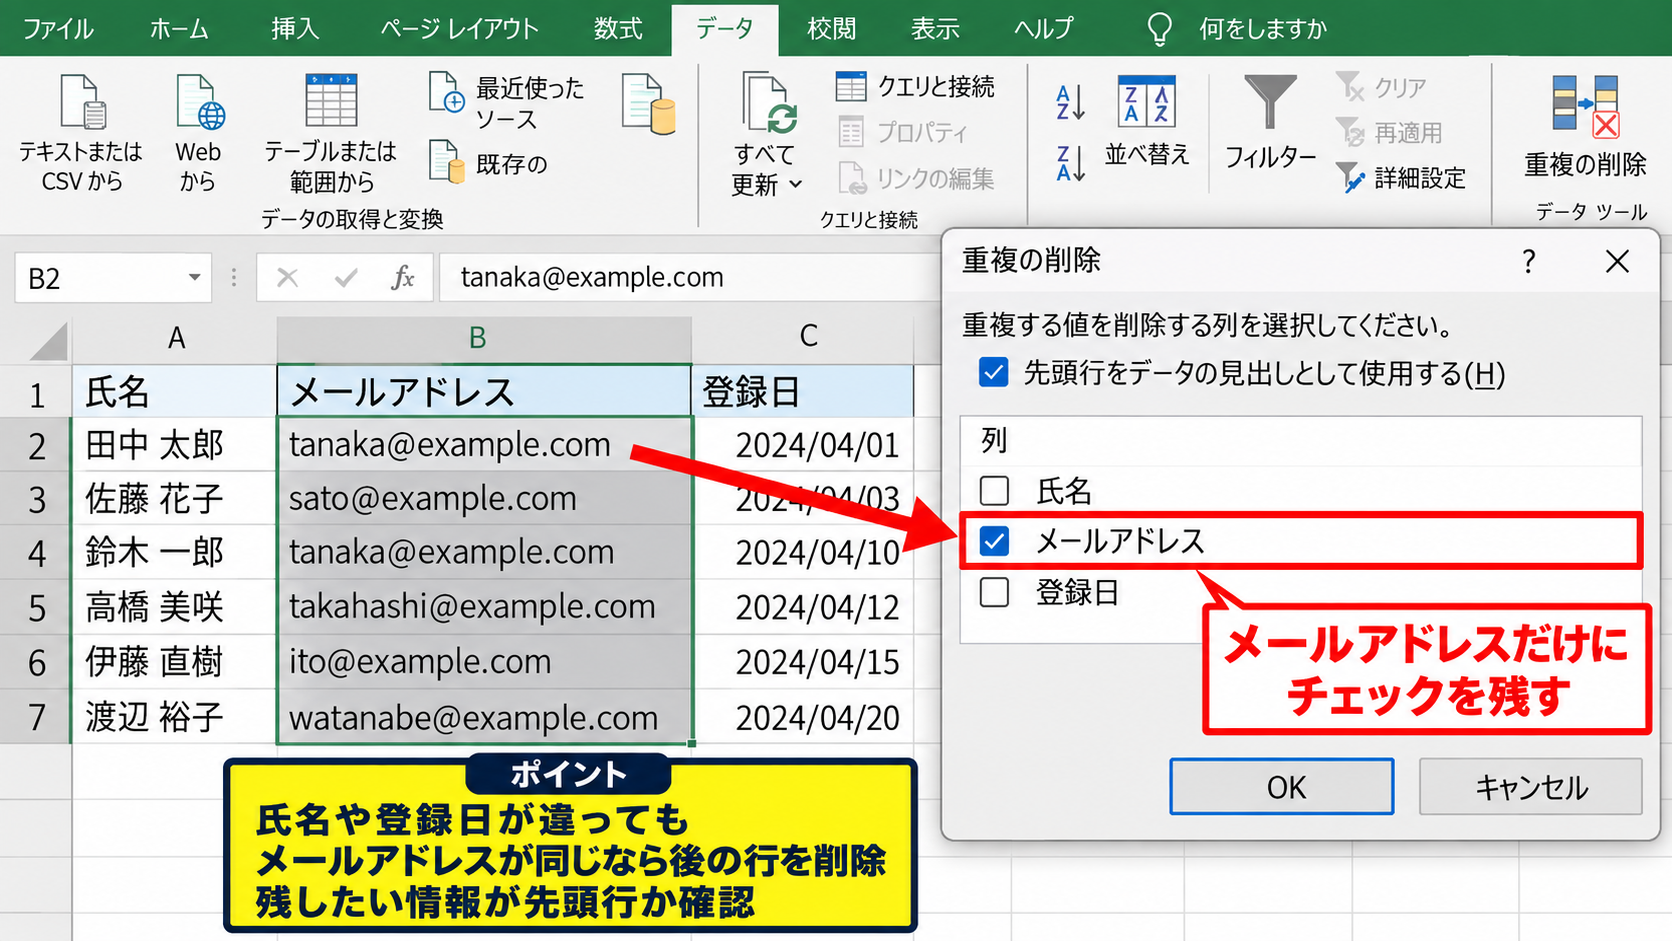Select cell watanabe@example.com
Viewport: 1672px width, 941px height.
point(484,717)
